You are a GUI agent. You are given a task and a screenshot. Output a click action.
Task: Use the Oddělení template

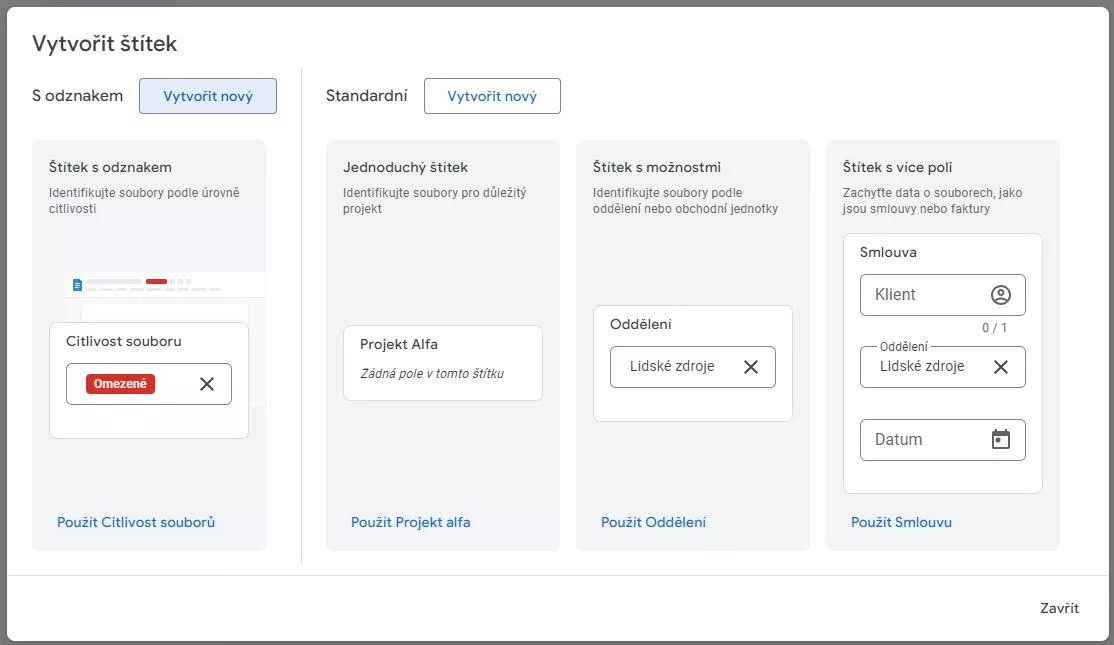click(654, 522)
